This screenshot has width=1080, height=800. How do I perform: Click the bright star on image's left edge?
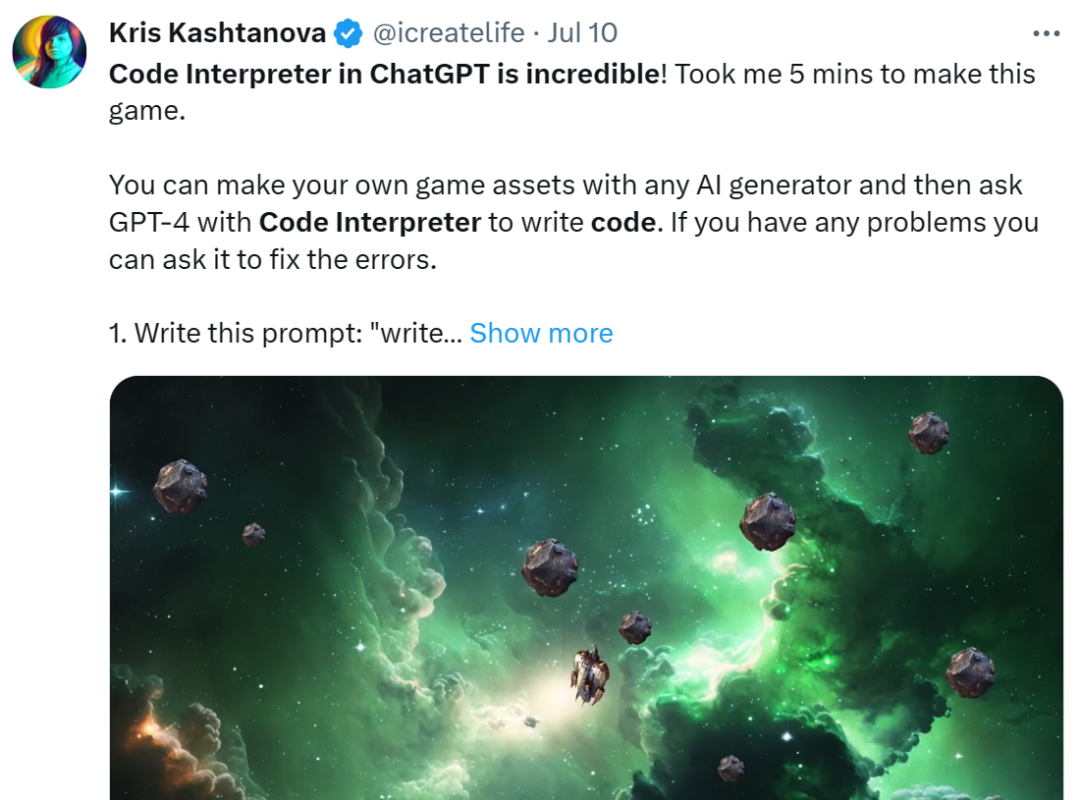[x=118, y=491]
